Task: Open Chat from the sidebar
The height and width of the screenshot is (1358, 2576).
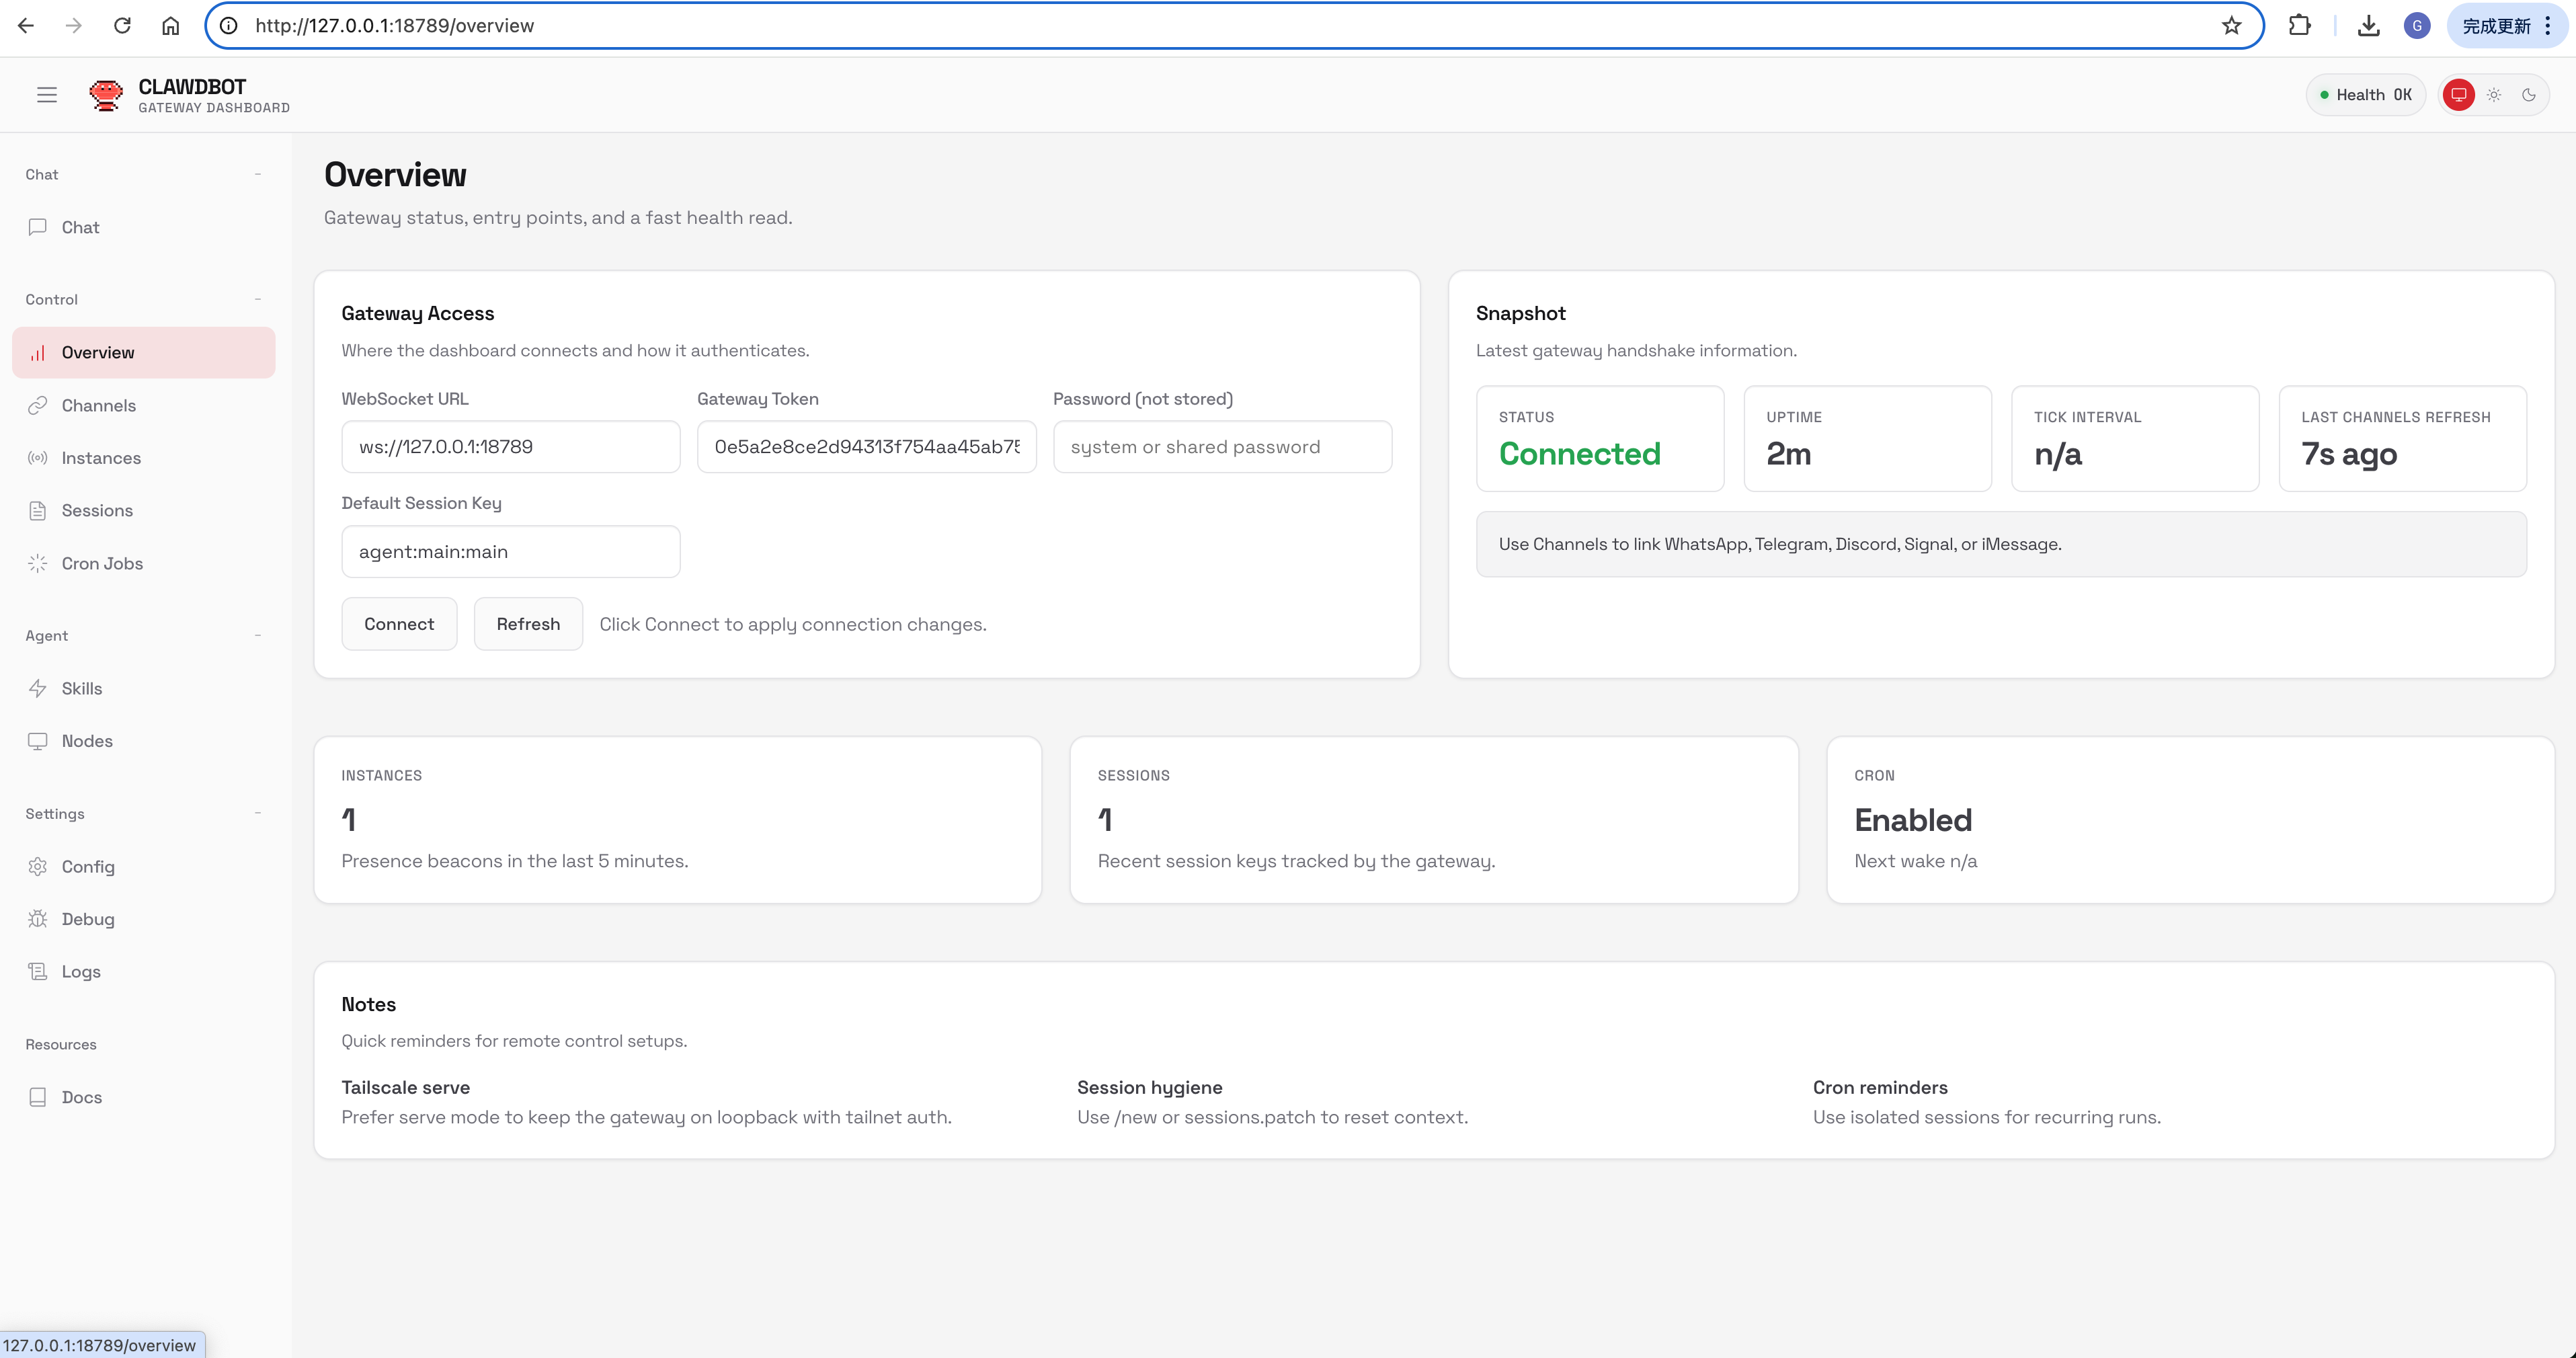Action: 80,227
